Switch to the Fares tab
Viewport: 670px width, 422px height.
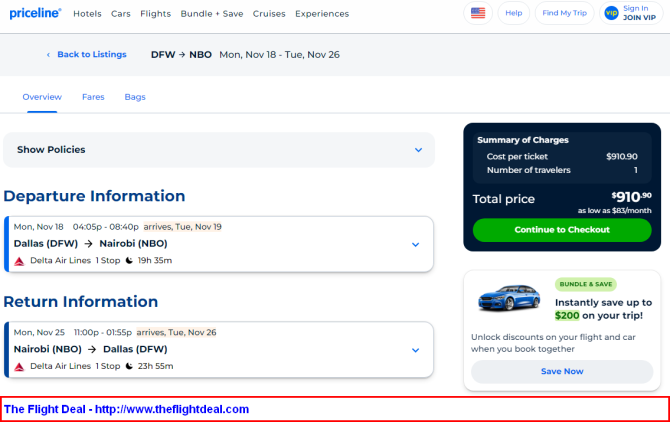tap(93, 97)
